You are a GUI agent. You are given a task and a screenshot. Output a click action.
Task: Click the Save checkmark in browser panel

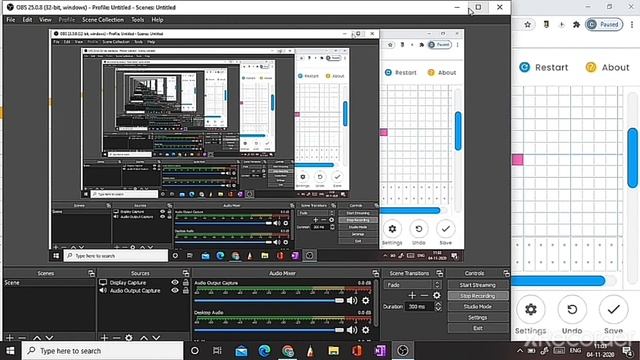coord(613,310)
